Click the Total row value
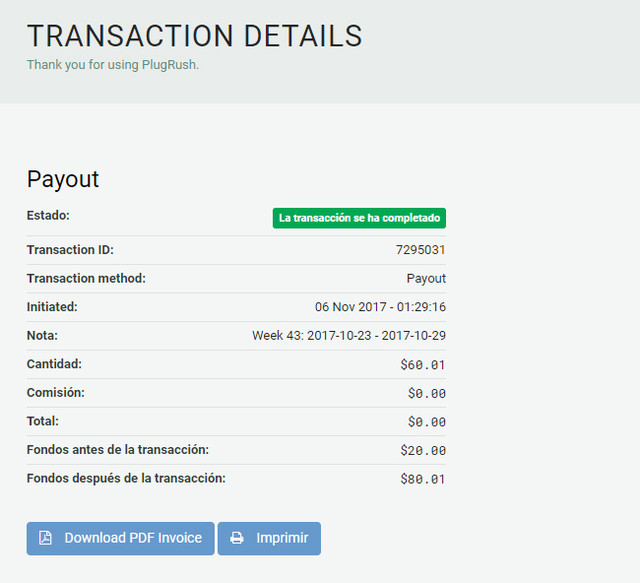 click(427, 422)
